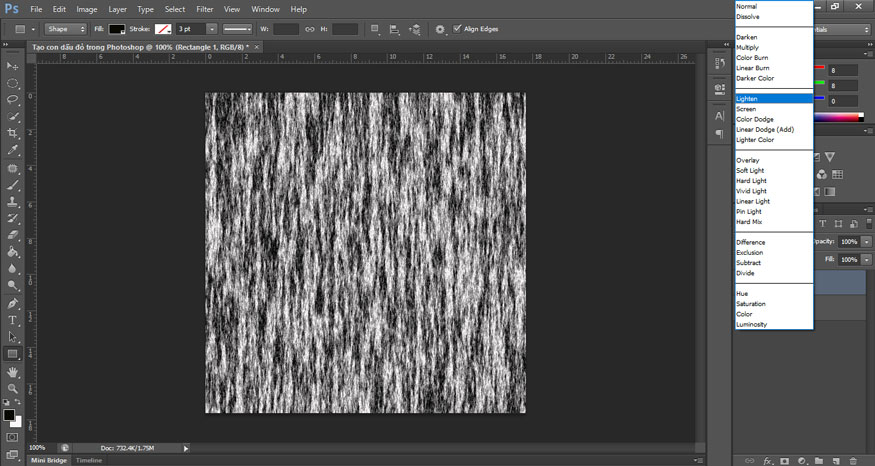
Task: Click the shape Width input field
Action: point(285,29)
